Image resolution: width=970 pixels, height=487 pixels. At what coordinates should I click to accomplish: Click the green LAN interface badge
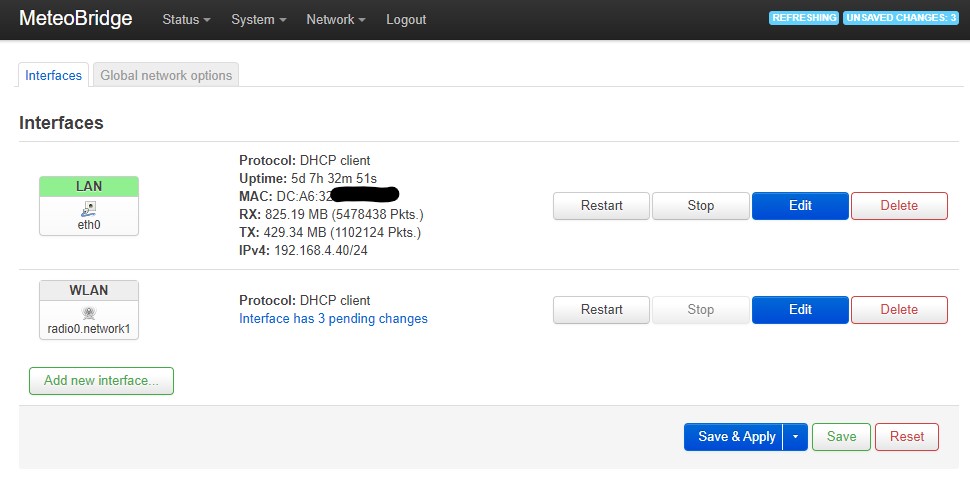(x=89, y=186)
